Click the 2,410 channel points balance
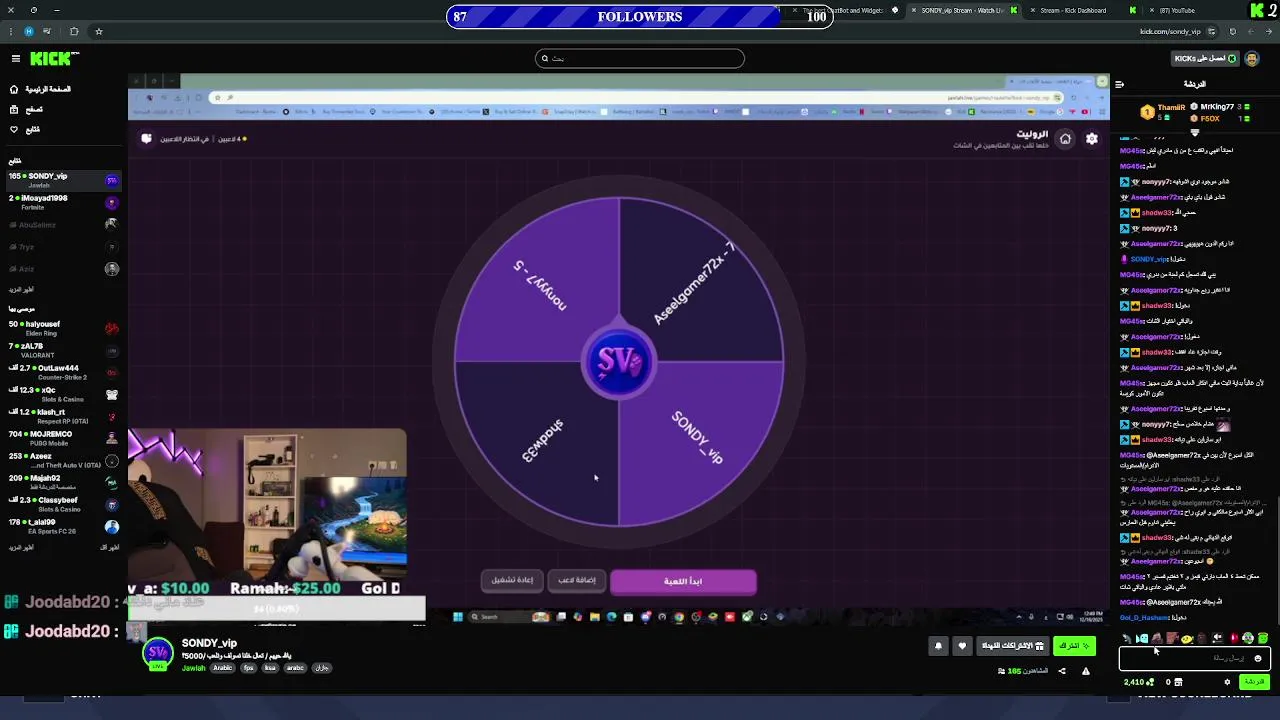 1137,682
